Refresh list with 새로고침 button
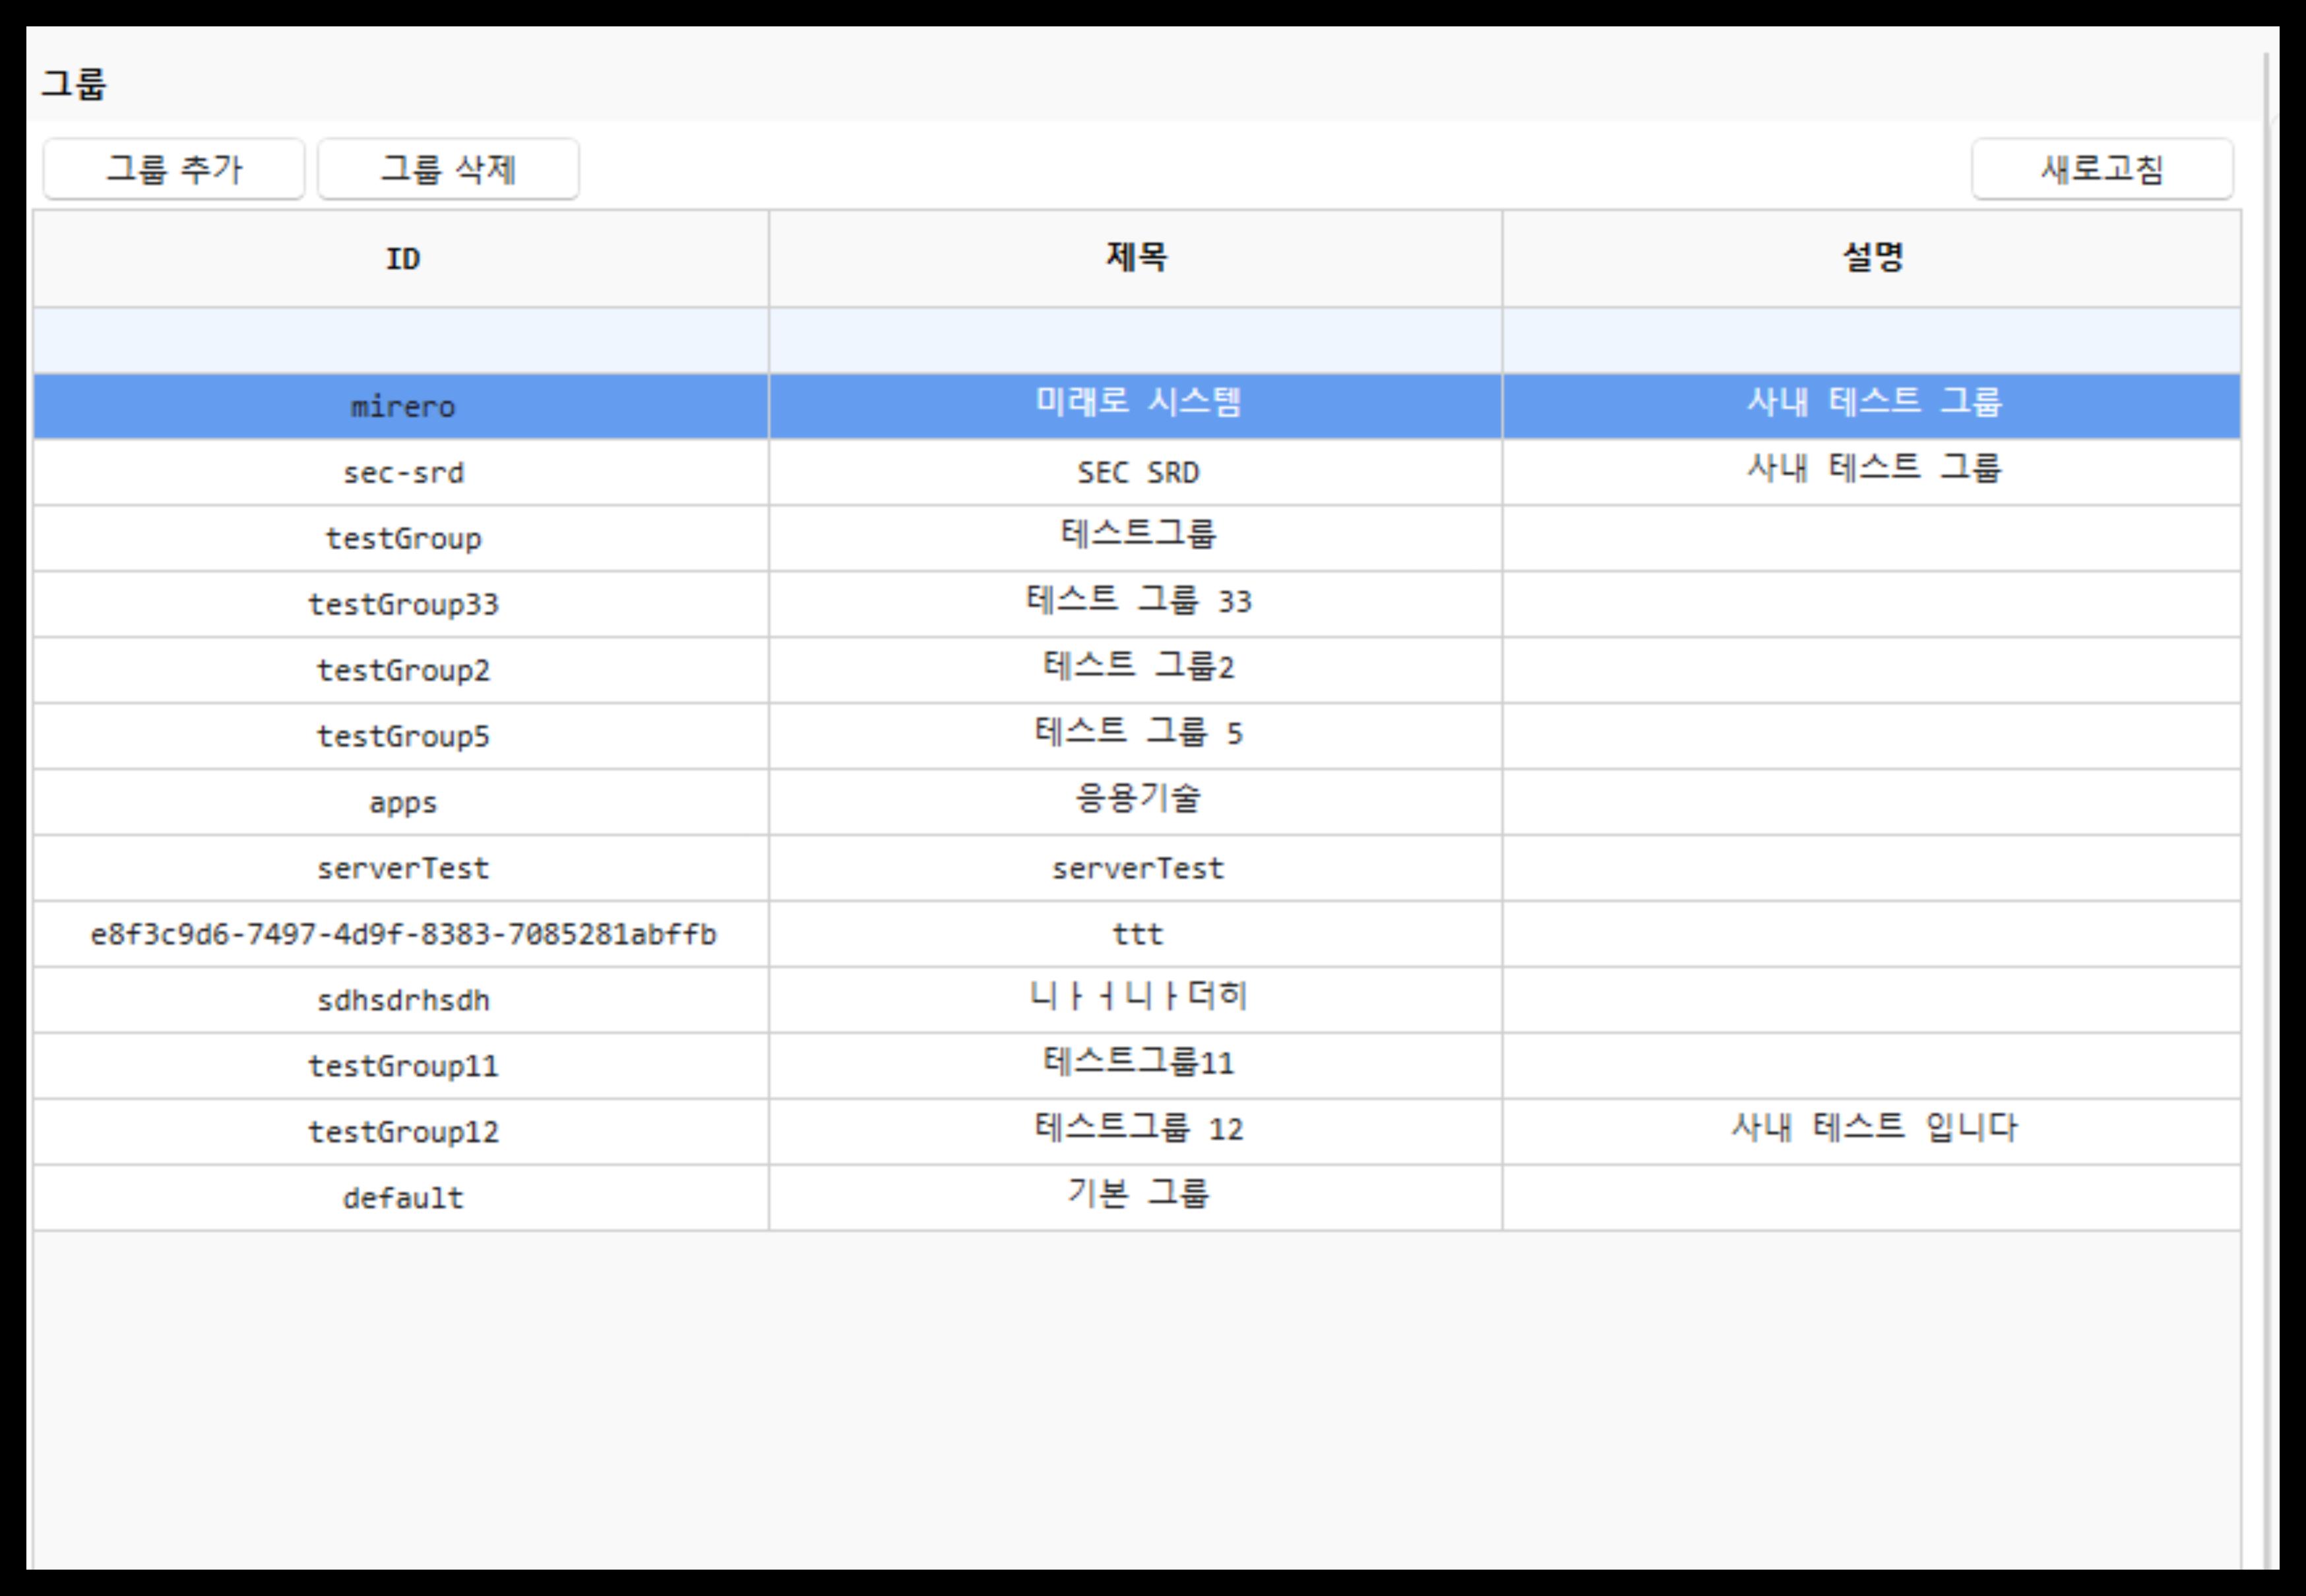 pos(2101,169)
